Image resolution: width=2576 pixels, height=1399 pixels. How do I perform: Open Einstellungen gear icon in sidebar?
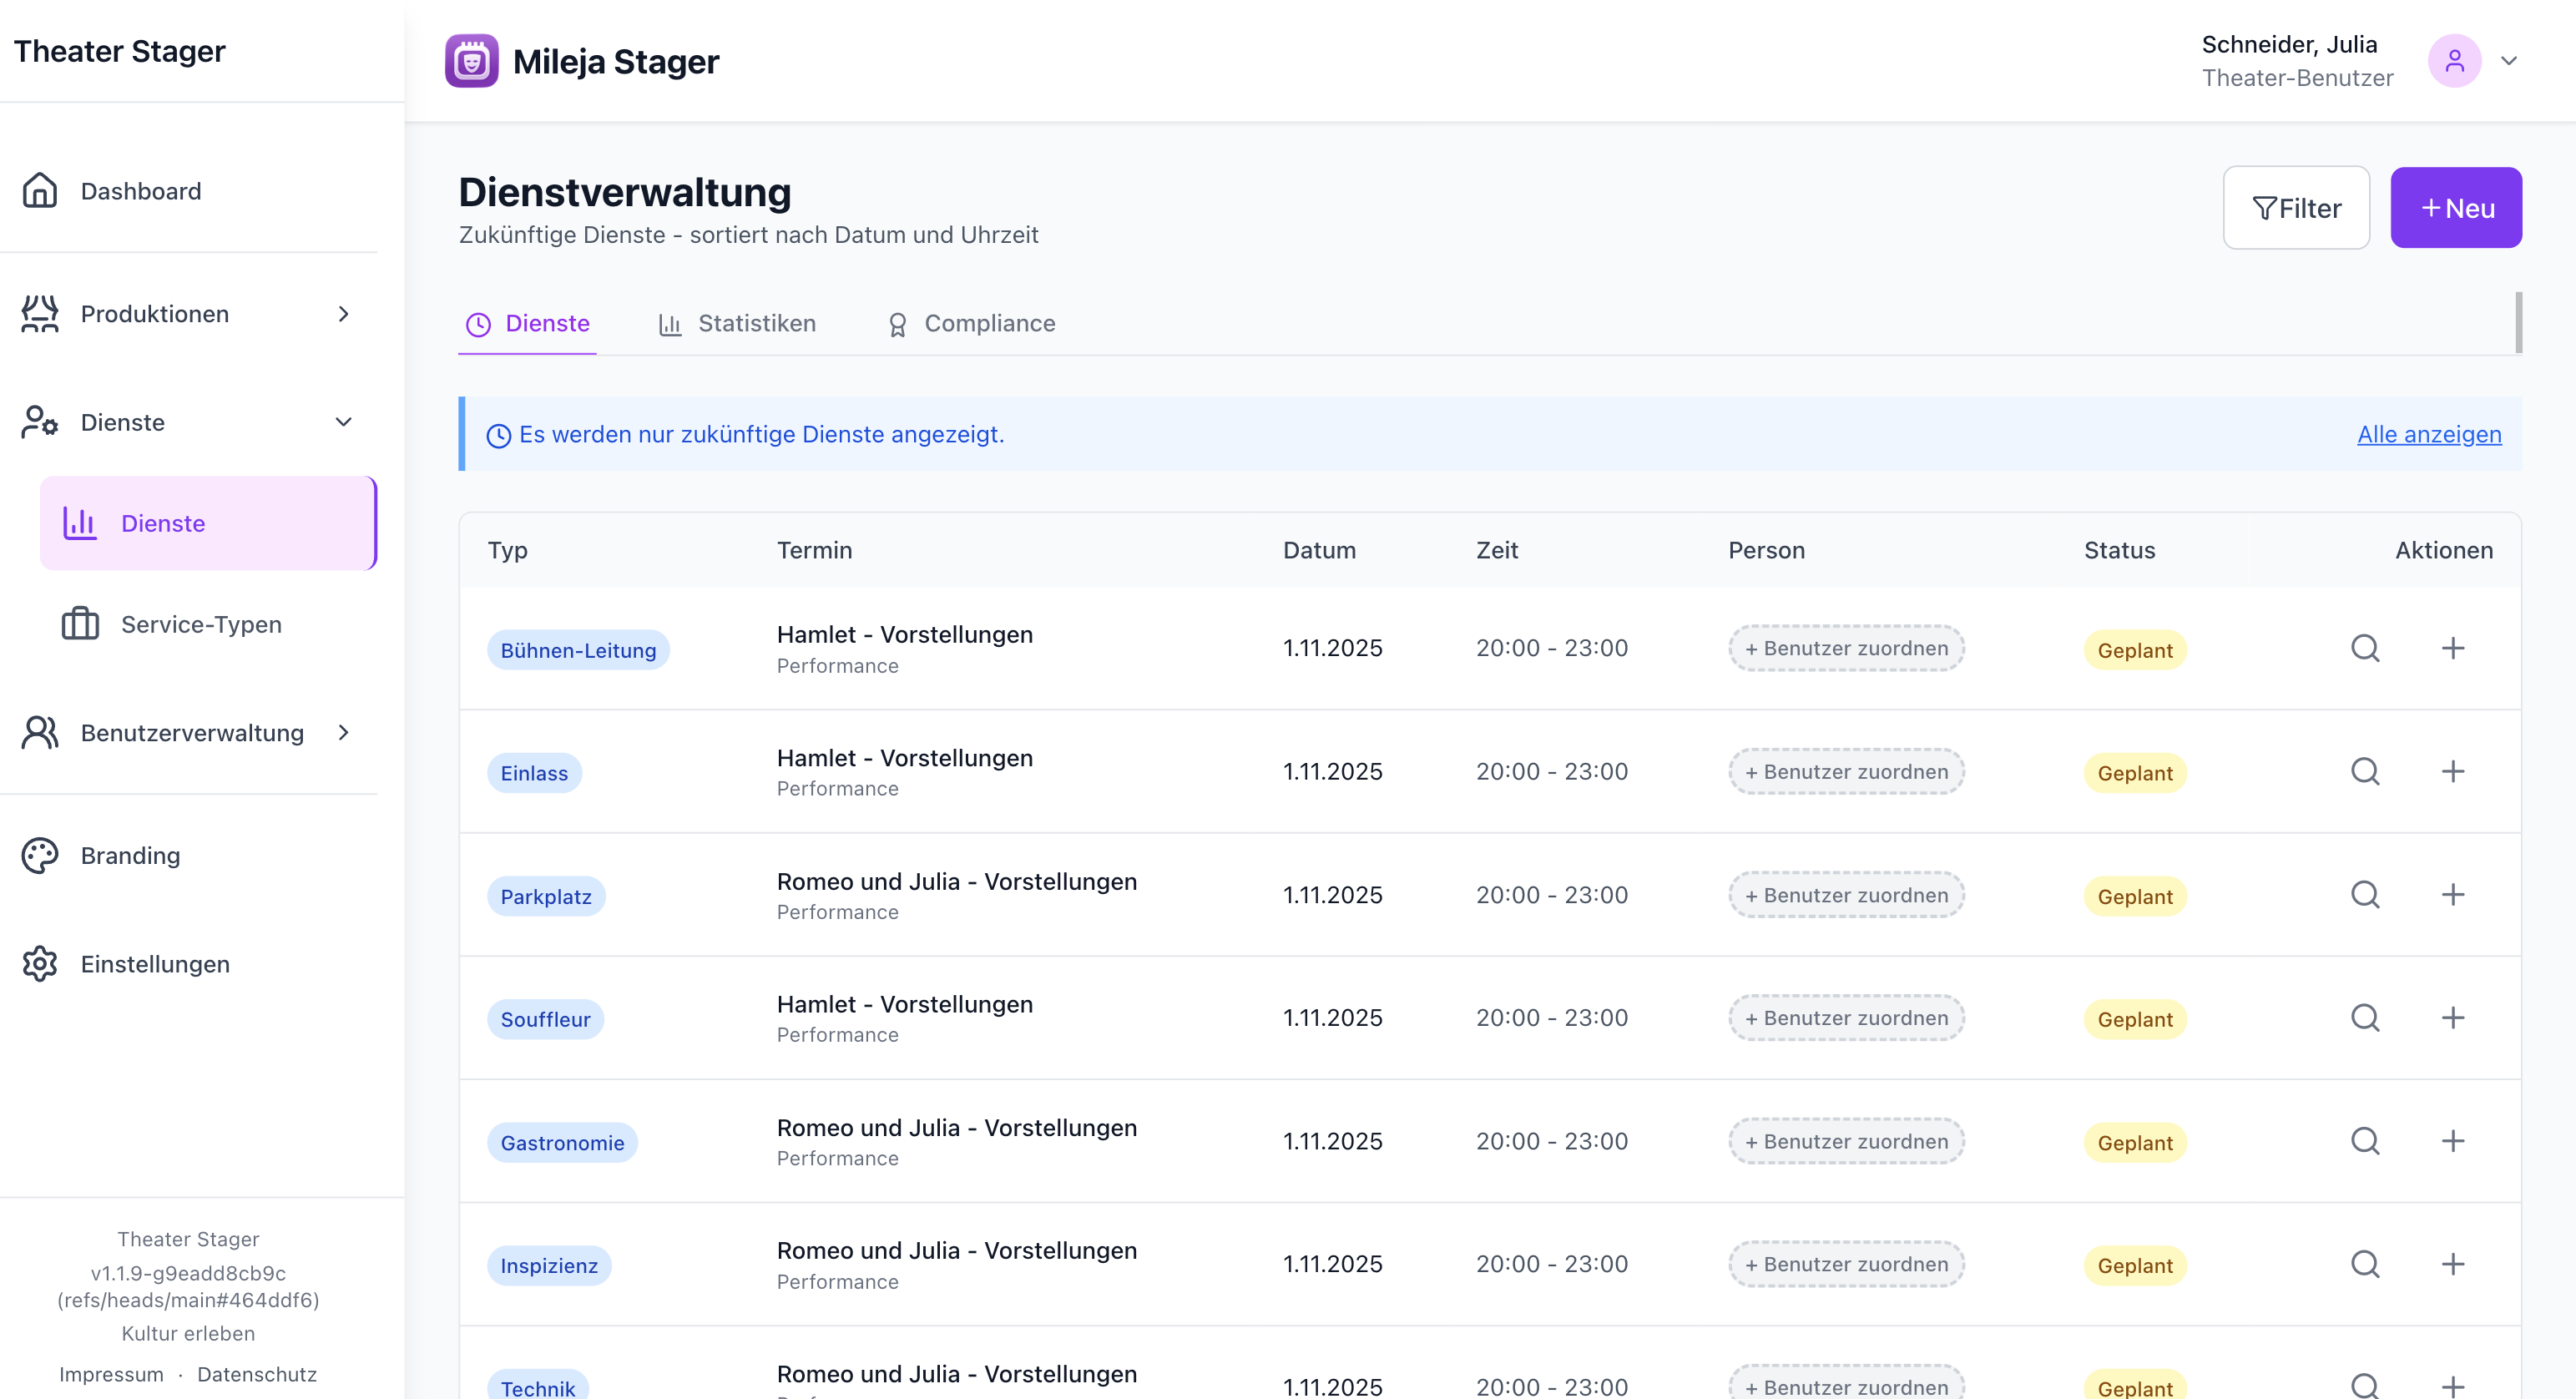[40, 963]
